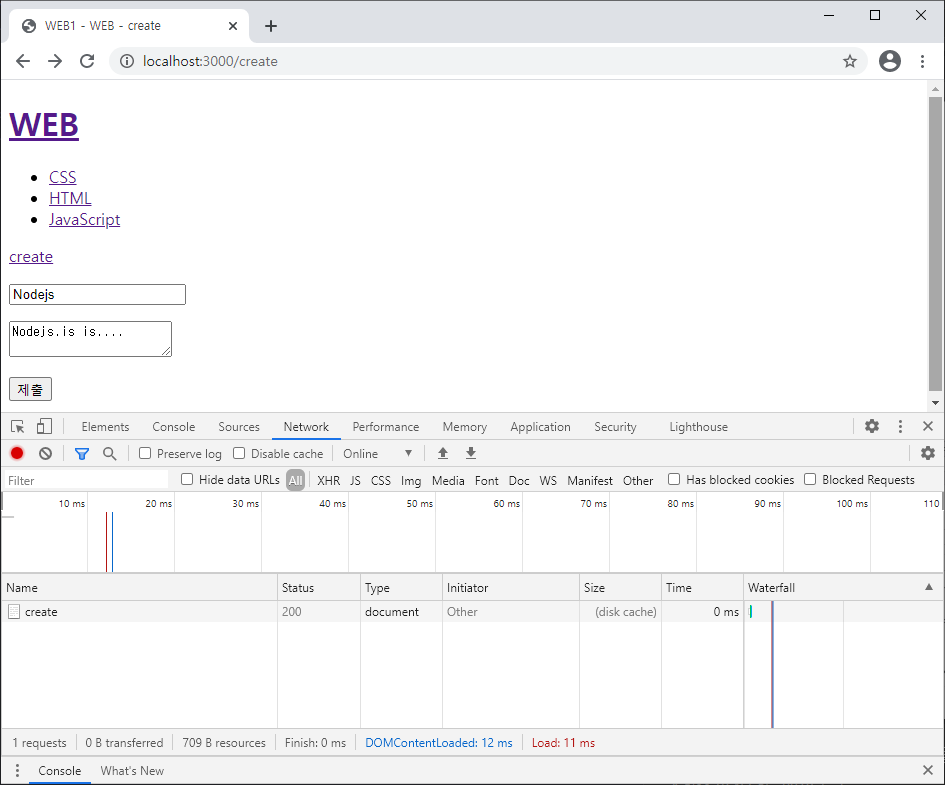Sort by the Waterfall column
Image resolution: width=945 pixels, height=785 pixels.
844,587
